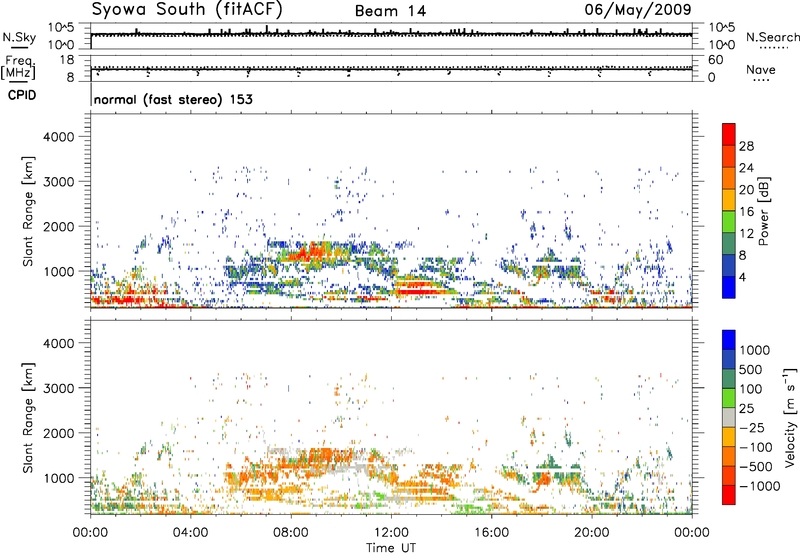800x554 pixels.
Task: Click the N.Sky noise trace plot
Action: click(x=391, y=36)
